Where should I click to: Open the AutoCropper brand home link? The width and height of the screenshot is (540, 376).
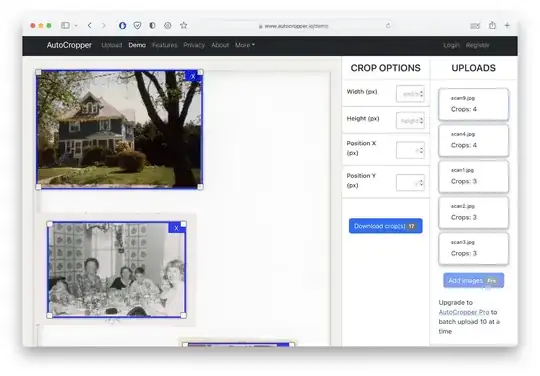point(69,45)
